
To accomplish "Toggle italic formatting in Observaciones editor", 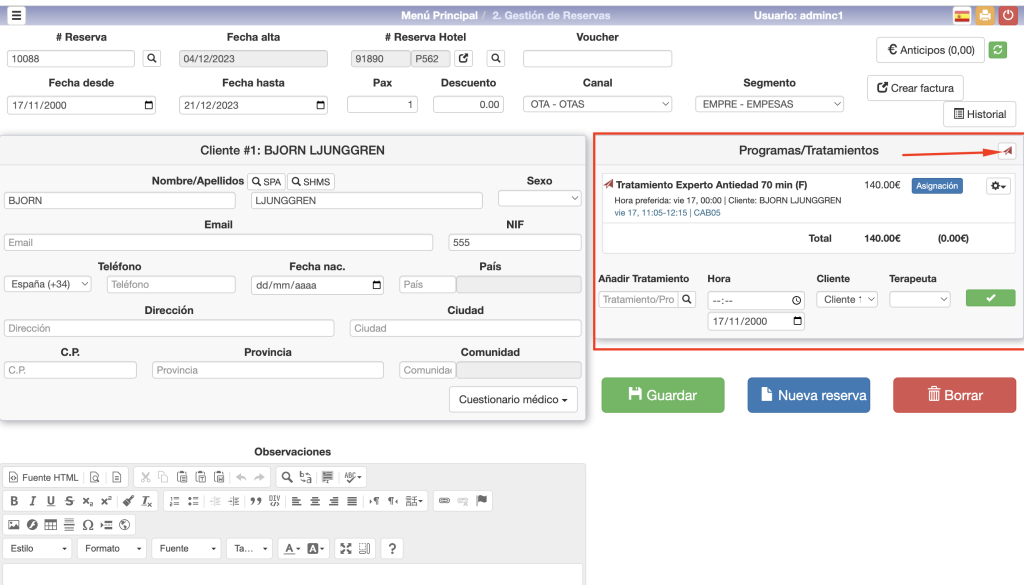I will [x=32, y=501].
